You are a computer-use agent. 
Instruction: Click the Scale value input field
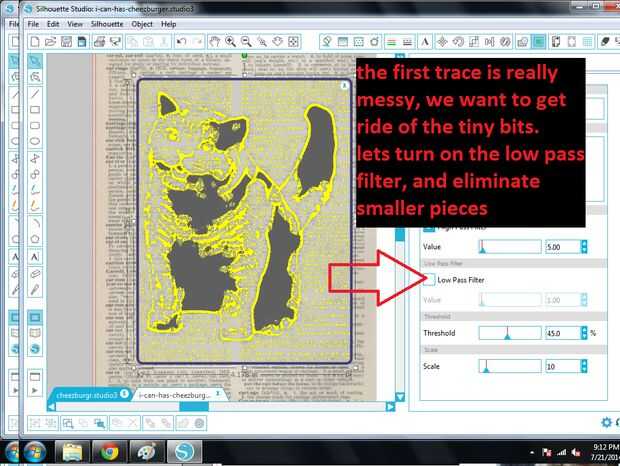563,366
